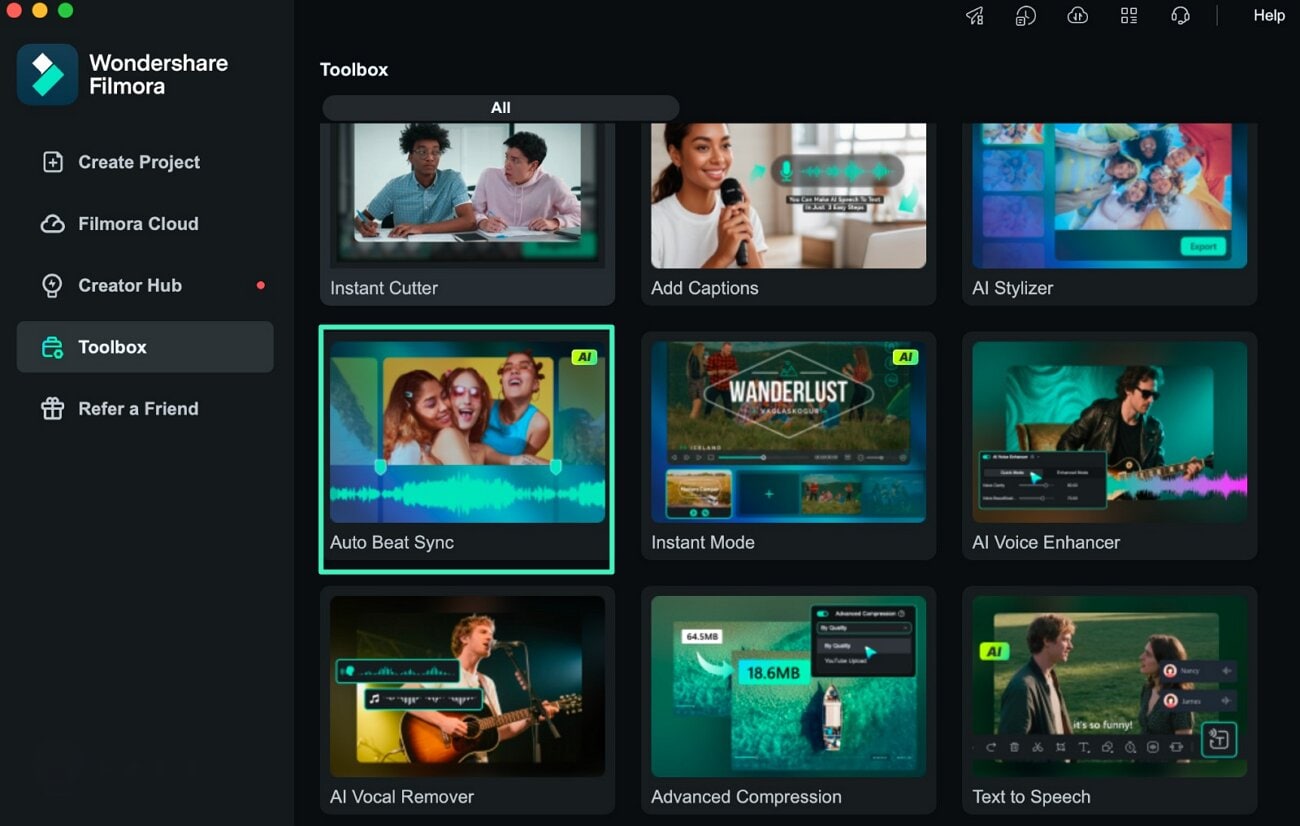Click the Advanced Compression label
The height and width of the screenshot is (826, 1300).
tap(746, 797)
